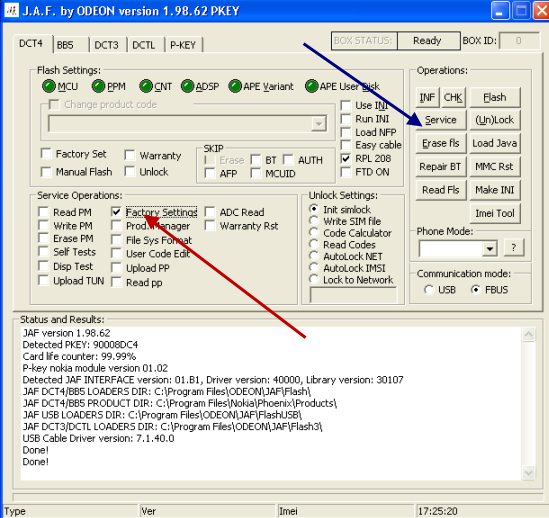Click the JAF application title bar icon

[11, 11]
